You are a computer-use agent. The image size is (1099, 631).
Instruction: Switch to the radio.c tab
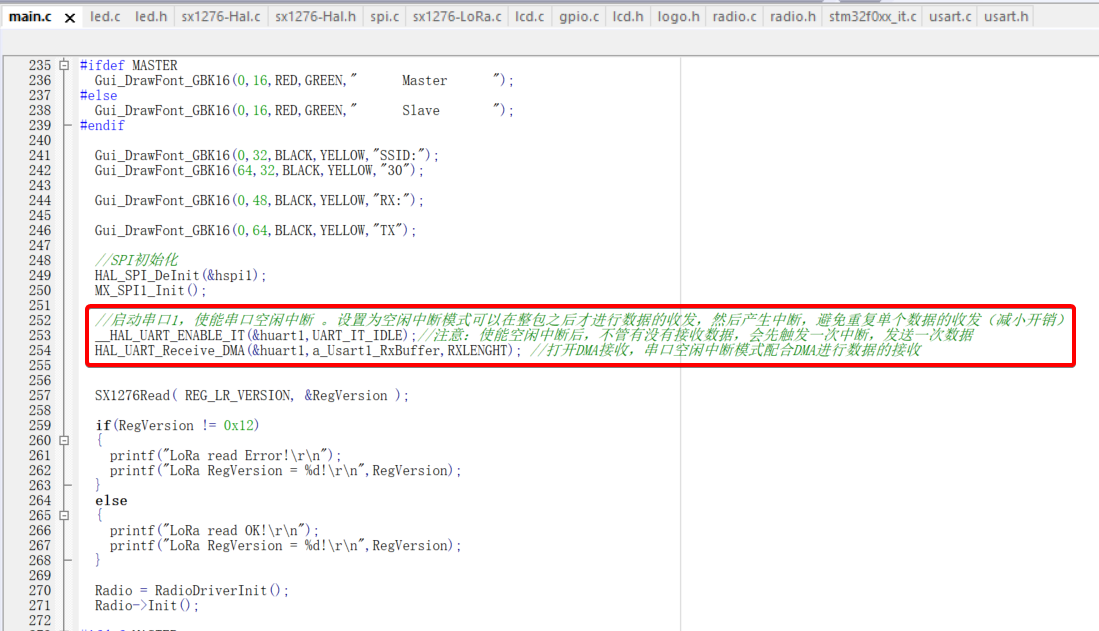[x=734, y=17]
